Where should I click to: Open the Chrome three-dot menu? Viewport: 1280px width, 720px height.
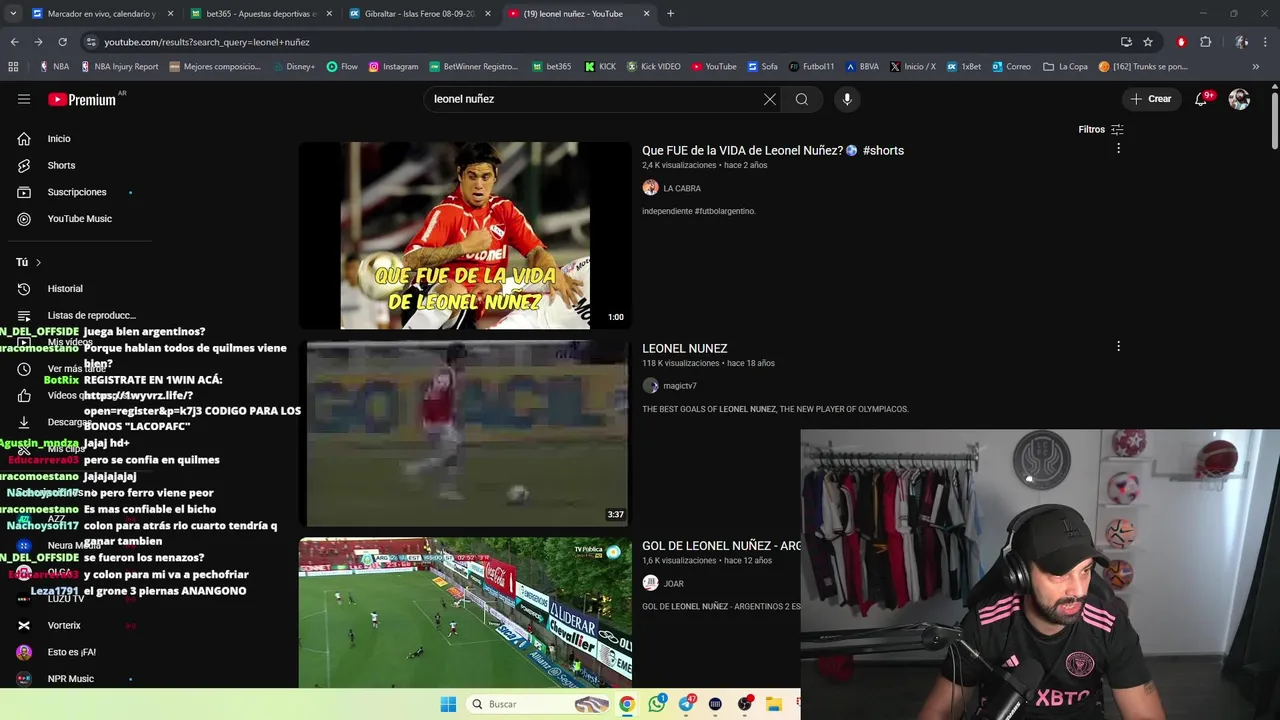coord(1266,42)
